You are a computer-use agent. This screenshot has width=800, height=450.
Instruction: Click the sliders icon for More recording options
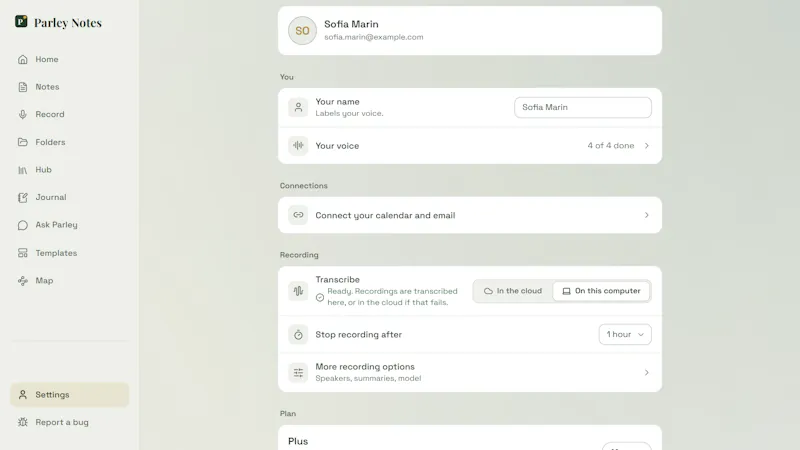(298, 372)
